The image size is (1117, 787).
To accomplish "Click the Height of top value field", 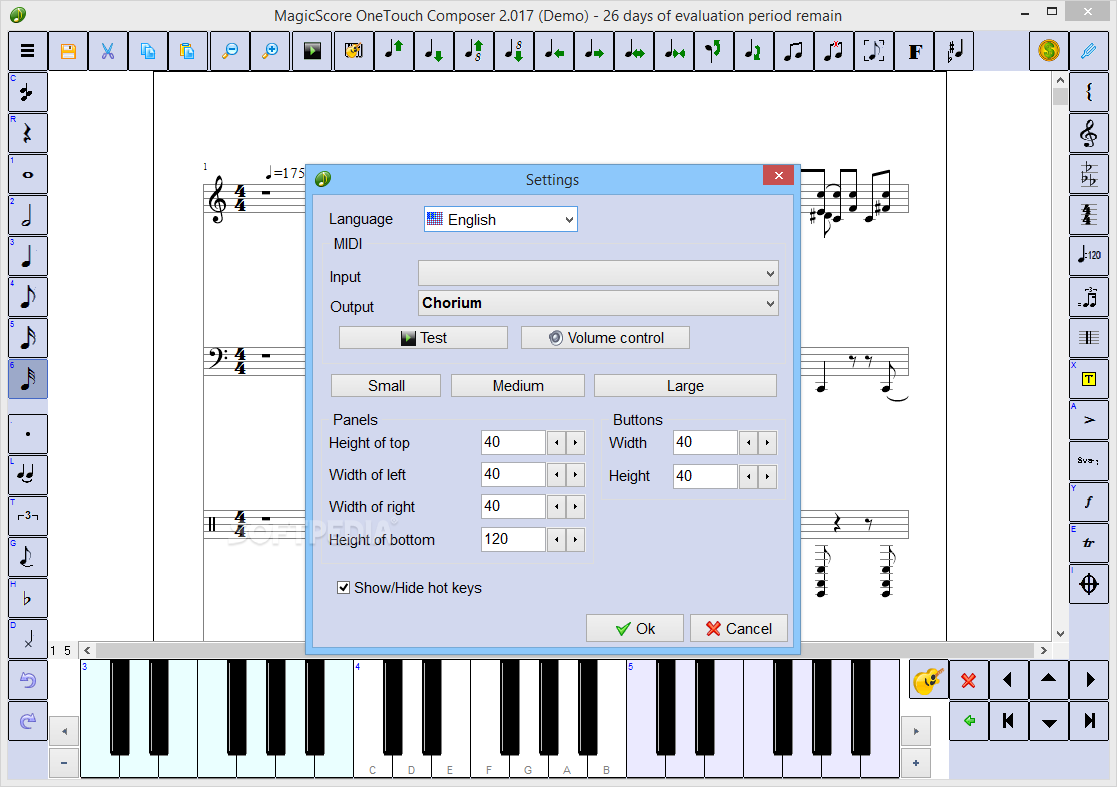I will click(x=513, y=442).
